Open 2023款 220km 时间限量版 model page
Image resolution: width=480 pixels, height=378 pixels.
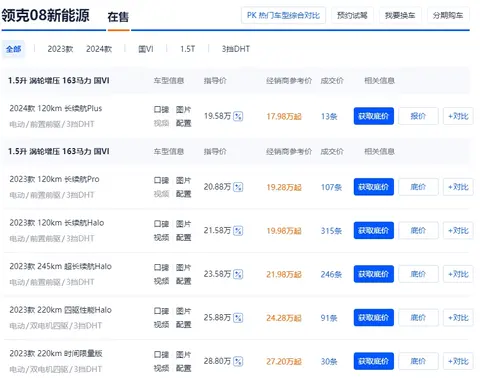(56, 353)
